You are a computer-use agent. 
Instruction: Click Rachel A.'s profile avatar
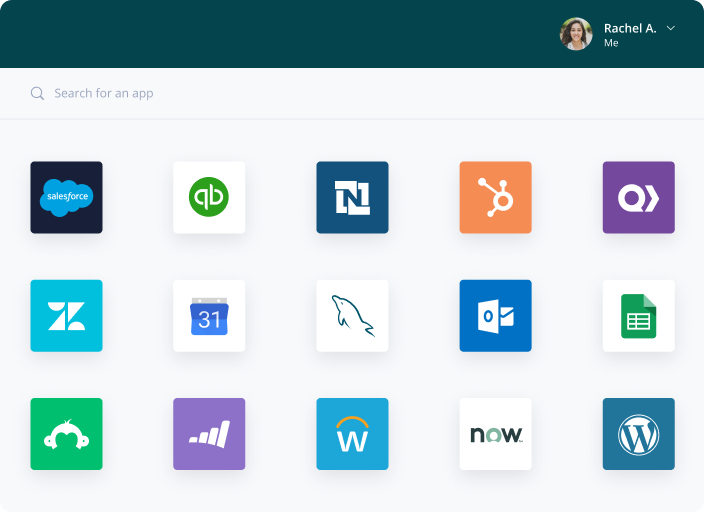(576, 34)
